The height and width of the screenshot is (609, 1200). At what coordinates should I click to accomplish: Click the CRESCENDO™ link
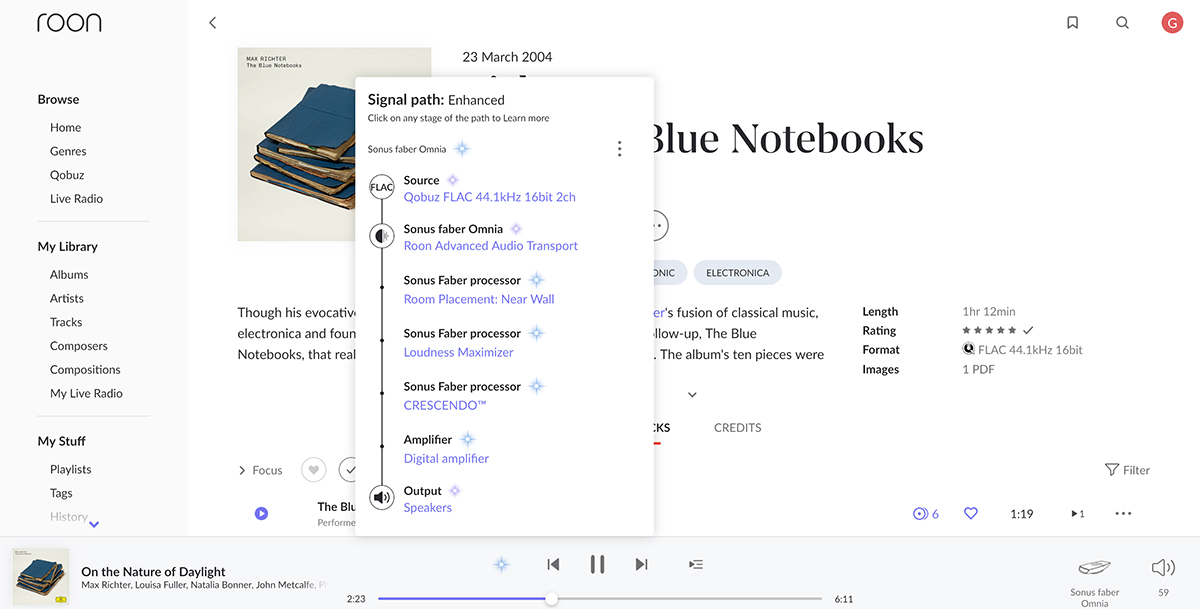445,405
